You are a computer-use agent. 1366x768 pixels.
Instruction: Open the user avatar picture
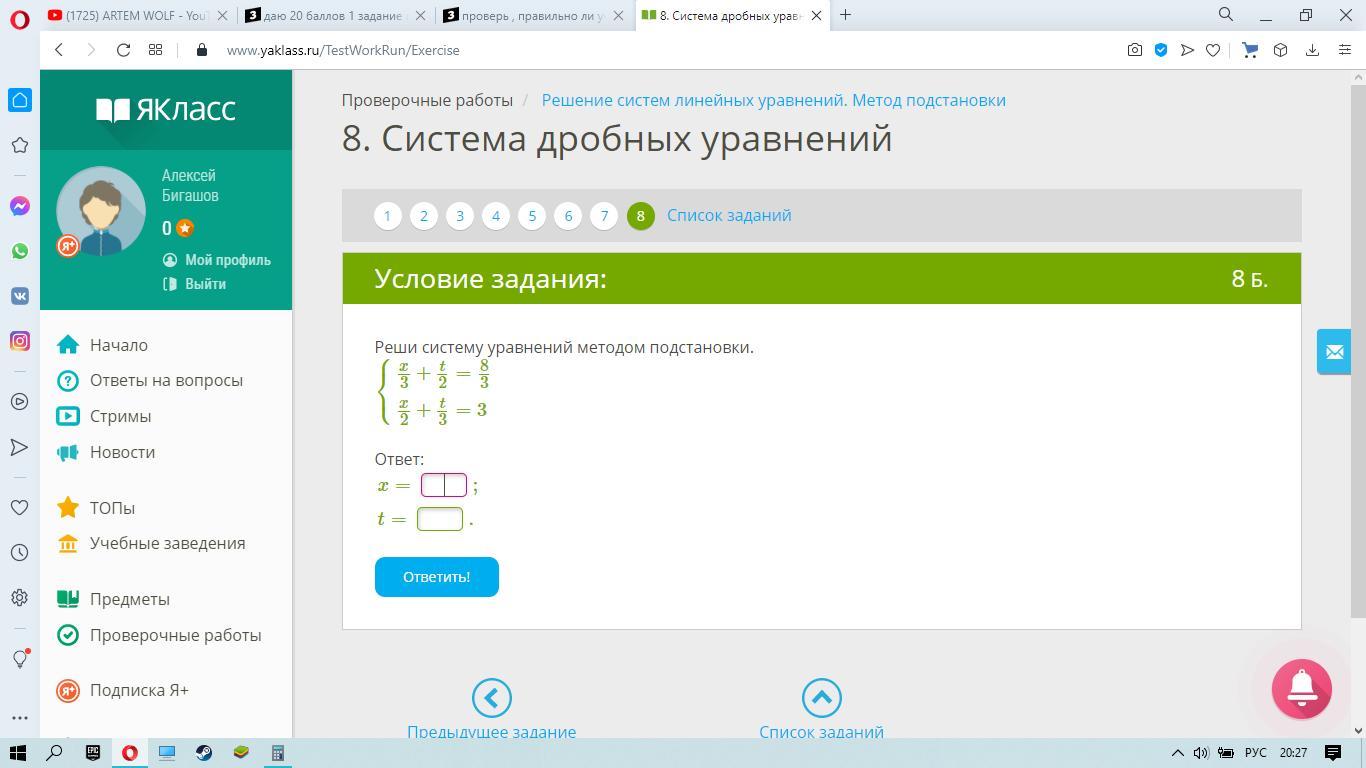(100, 212)
